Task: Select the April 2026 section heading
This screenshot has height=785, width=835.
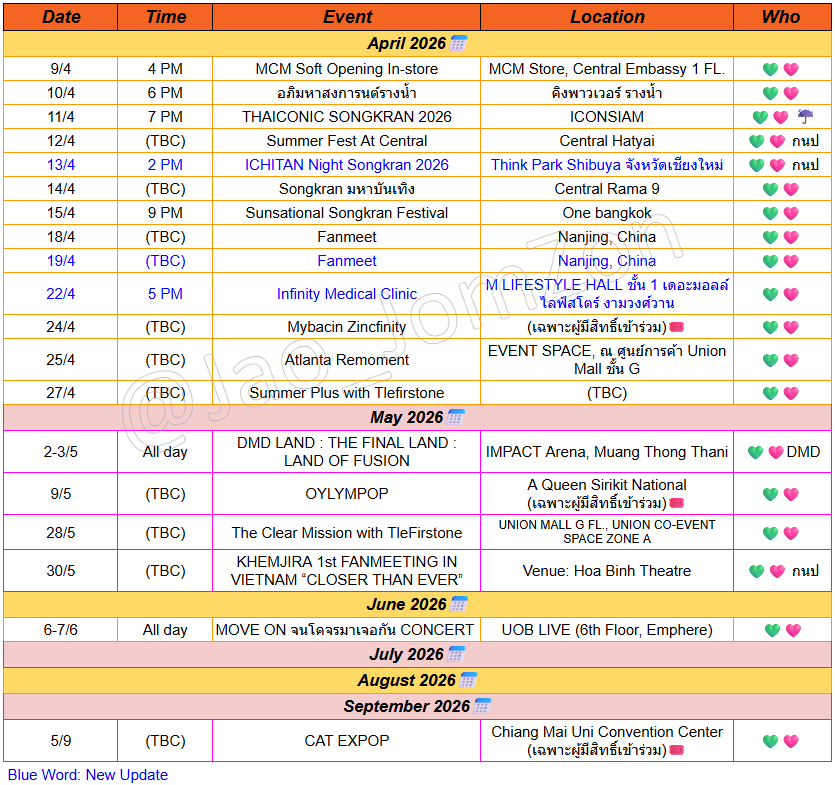Action: (418, 43)
